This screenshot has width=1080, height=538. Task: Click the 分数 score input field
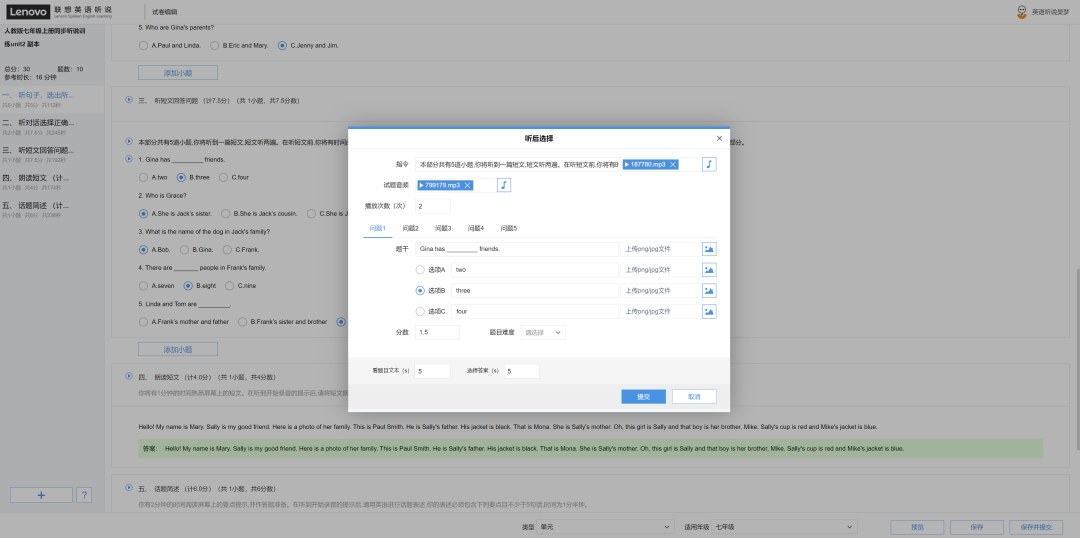point(437,332)
